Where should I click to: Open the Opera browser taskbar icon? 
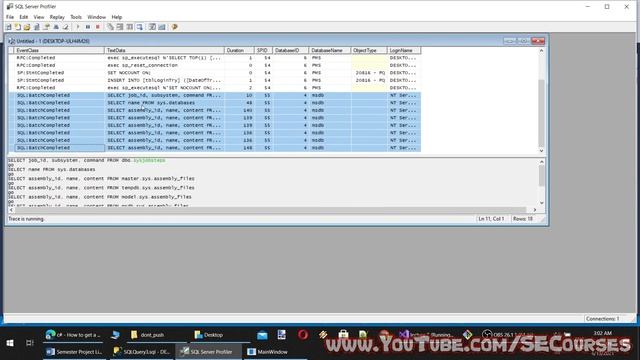pyautogui.click(x=302, y=335)
